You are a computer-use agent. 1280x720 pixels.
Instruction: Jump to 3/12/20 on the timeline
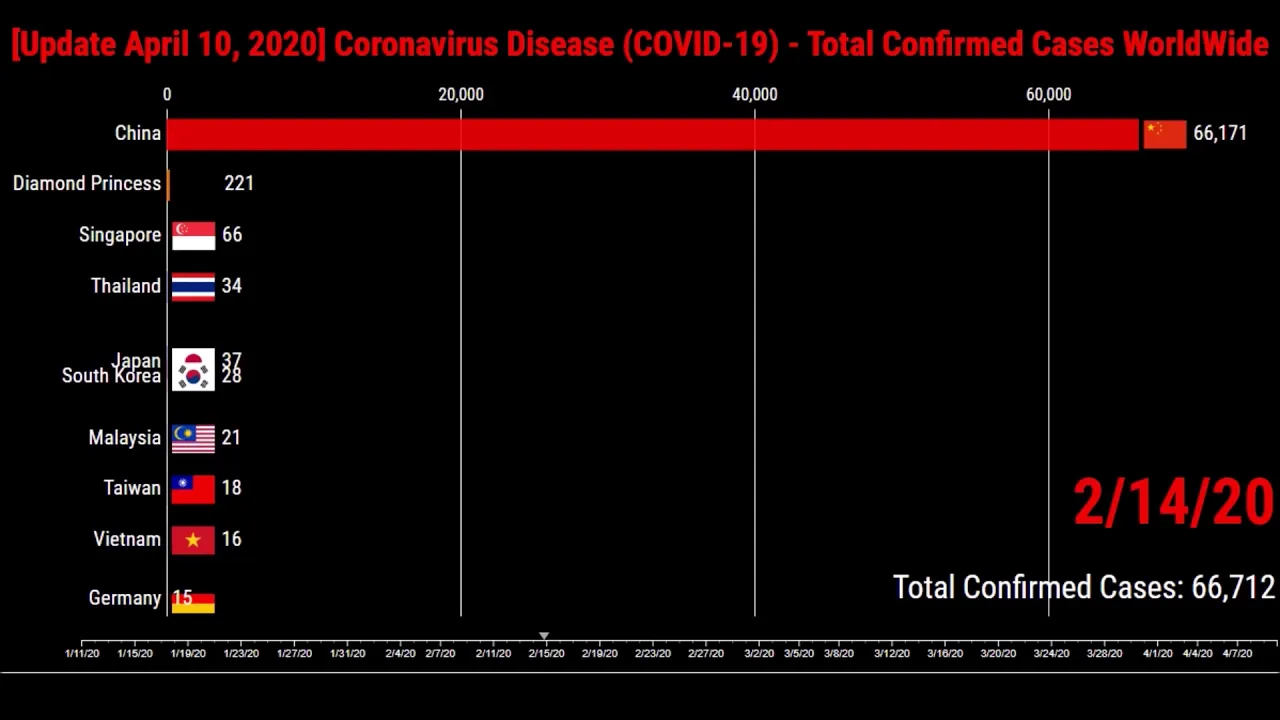tap(891, 653)
